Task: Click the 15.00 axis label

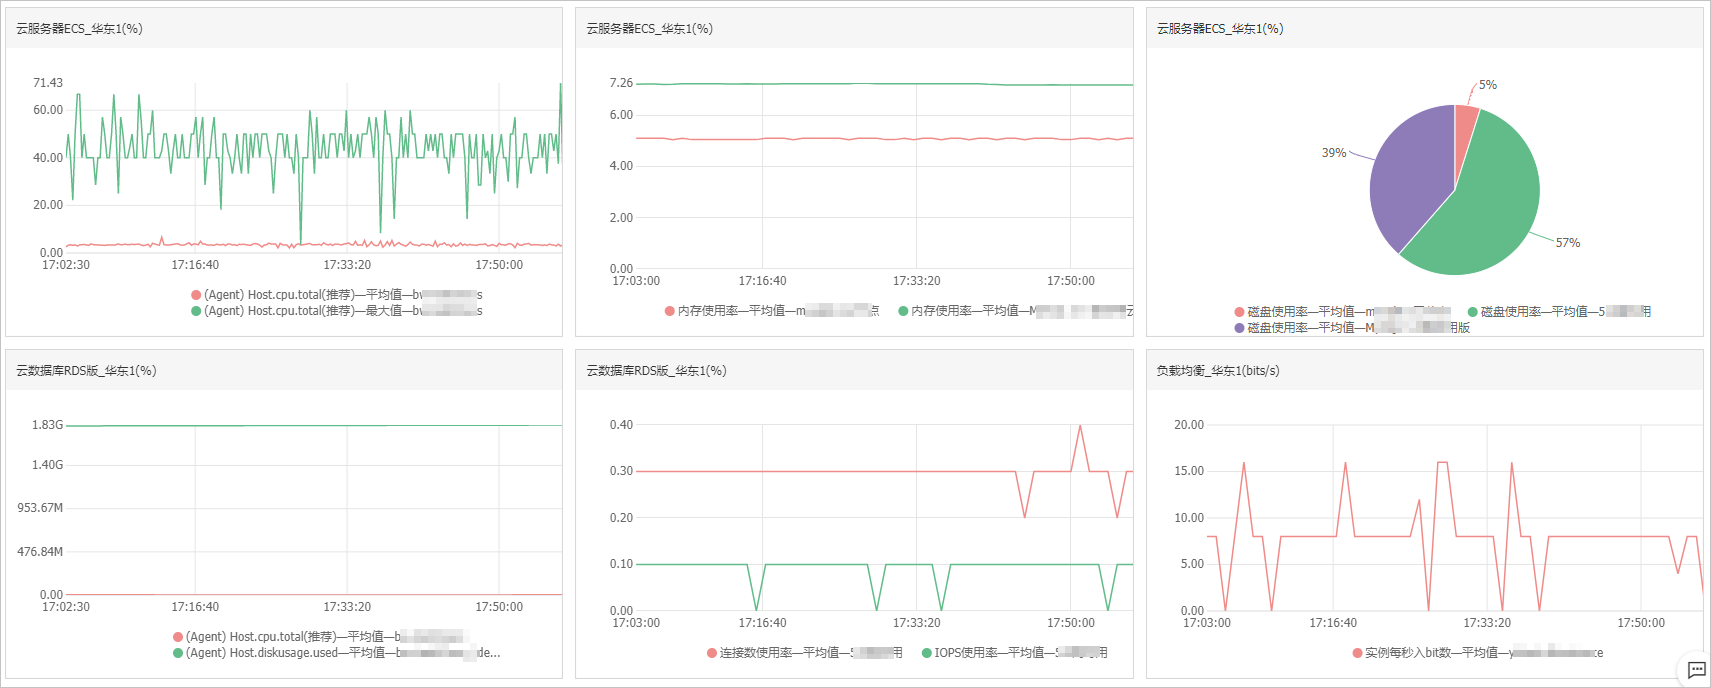Action: coord(1189,471)
